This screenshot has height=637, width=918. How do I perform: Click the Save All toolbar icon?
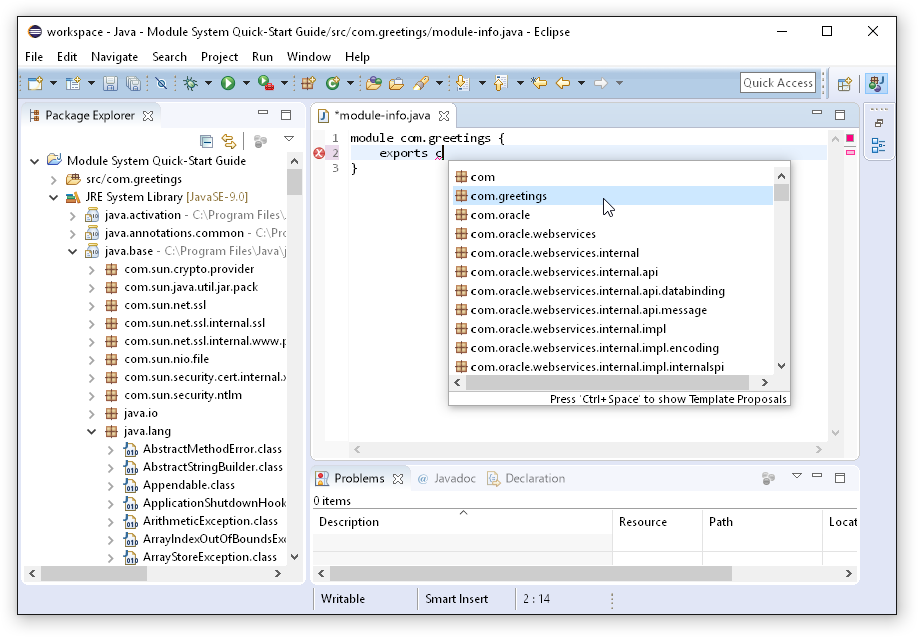pyautogui.click(x=133, y=84)
